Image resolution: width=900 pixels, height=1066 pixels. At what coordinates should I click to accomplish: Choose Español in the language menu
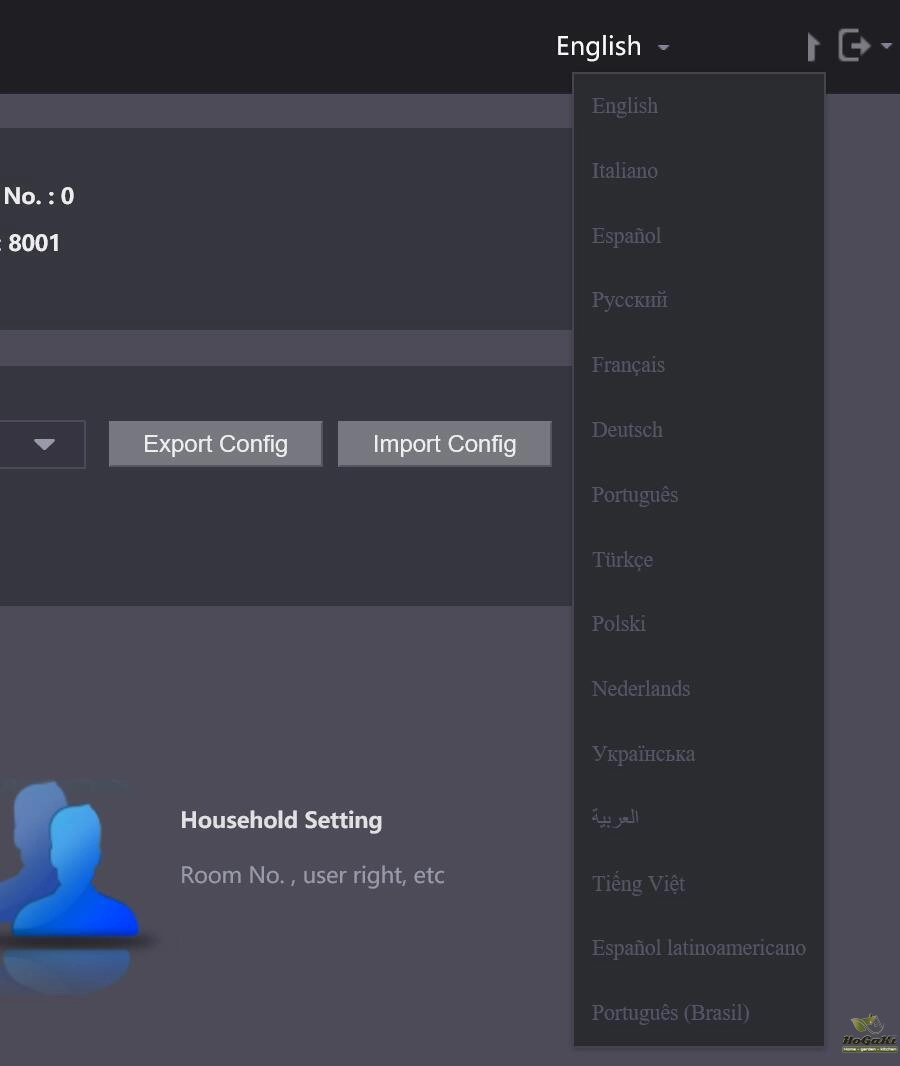627,236
